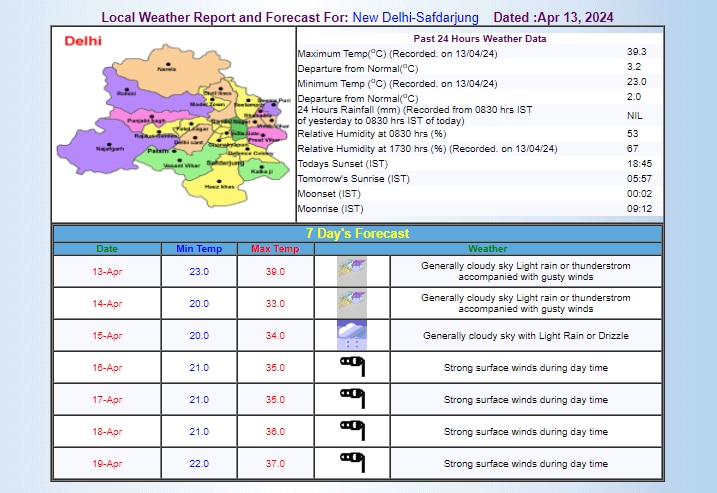The width and height of the screenshot is (717, 493).
Task: Click the Date column header
Action: pos(107,249)
